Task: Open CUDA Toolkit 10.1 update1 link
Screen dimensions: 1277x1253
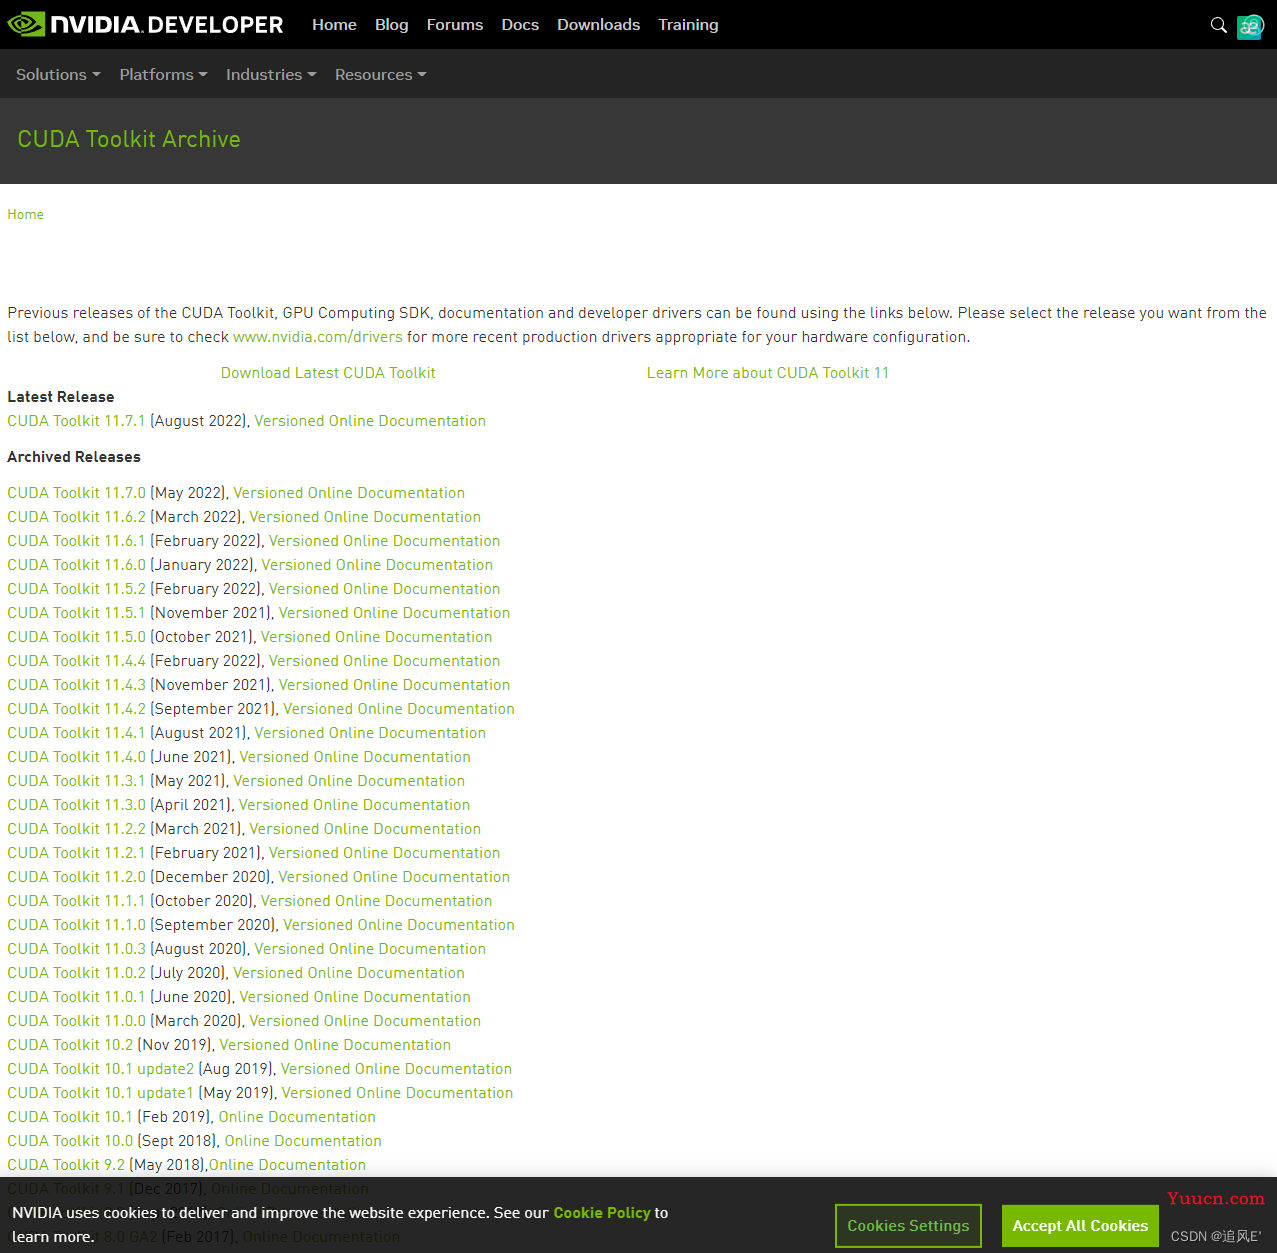Action: click(x=100, y=1093)
